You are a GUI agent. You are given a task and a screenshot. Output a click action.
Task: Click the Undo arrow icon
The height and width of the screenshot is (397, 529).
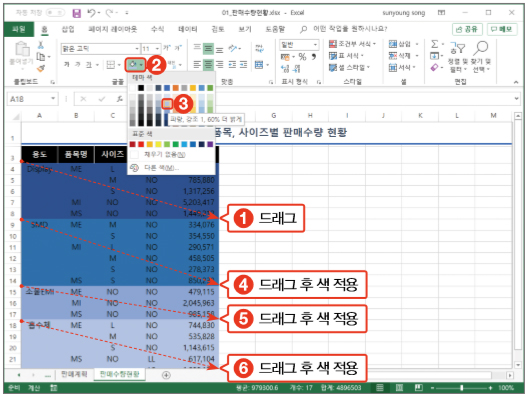pyautogui.click(x=91, y=13)
